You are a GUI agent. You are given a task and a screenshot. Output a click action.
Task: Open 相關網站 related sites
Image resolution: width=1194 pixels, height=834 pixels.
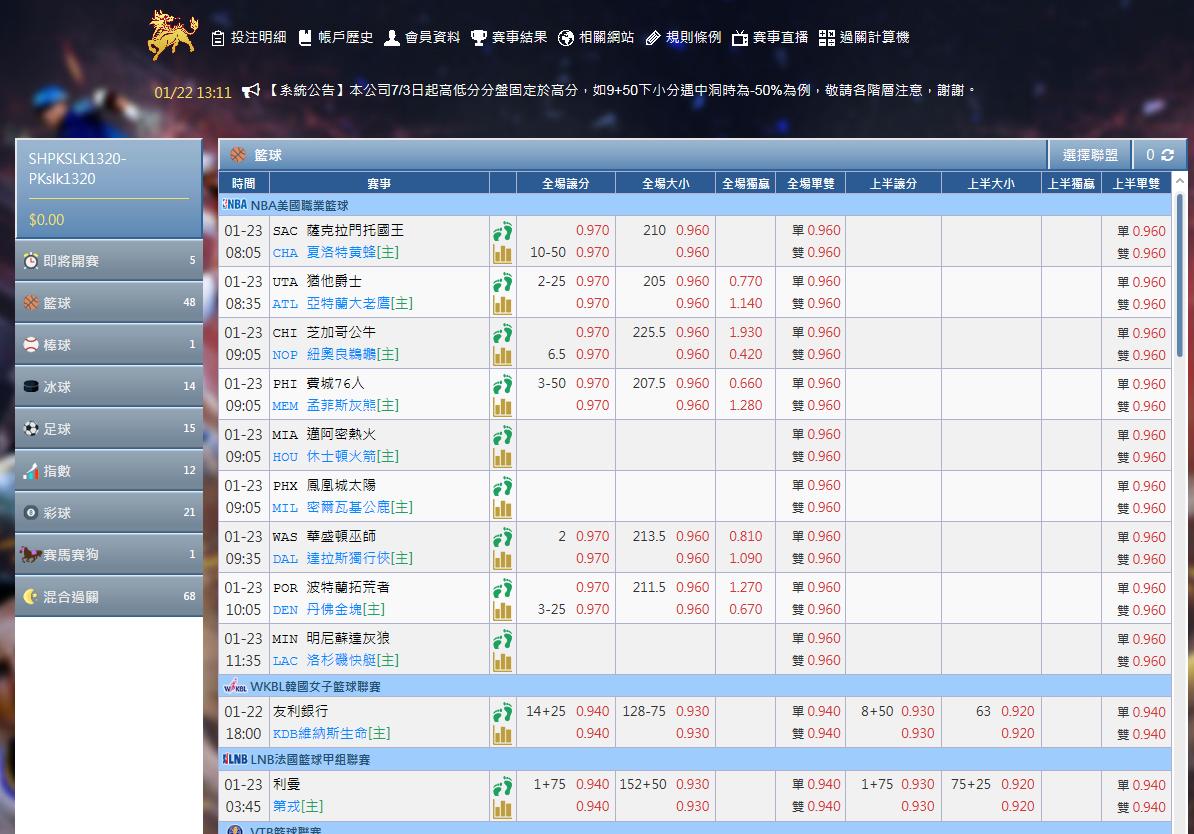pyautogui.click(x=595, y=37)
